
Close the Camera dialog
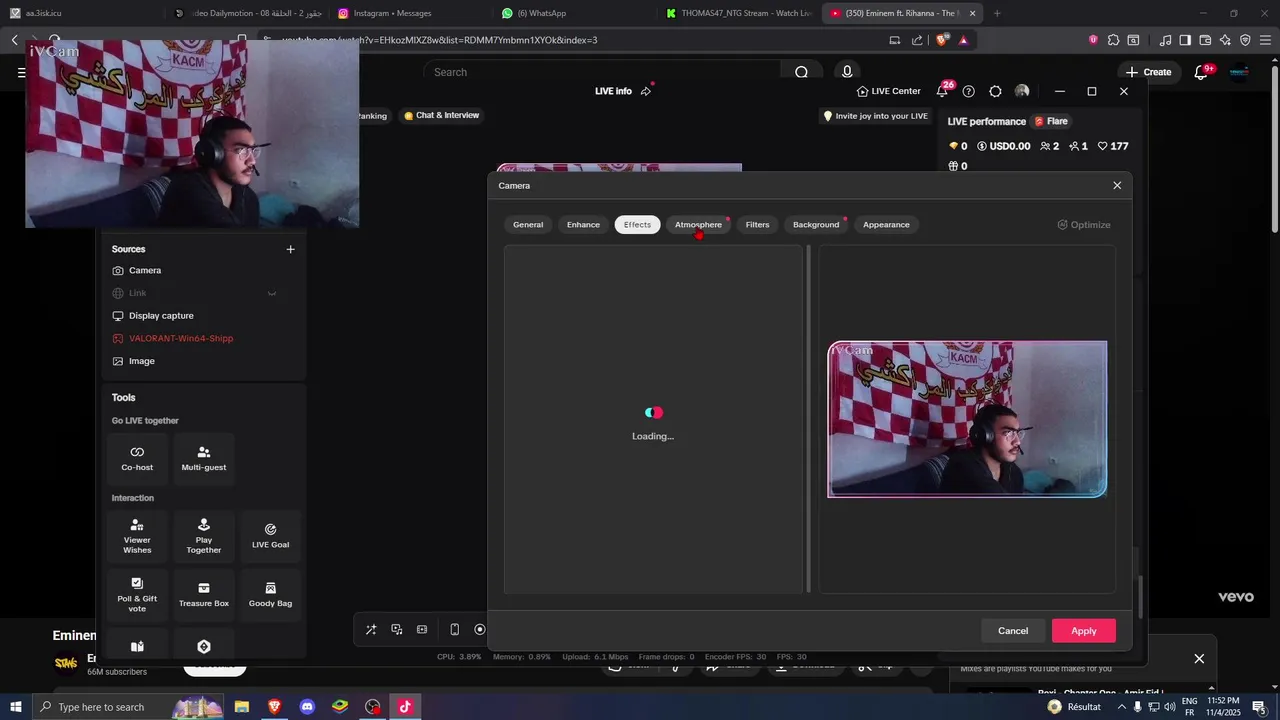[x=1117, y=186]
